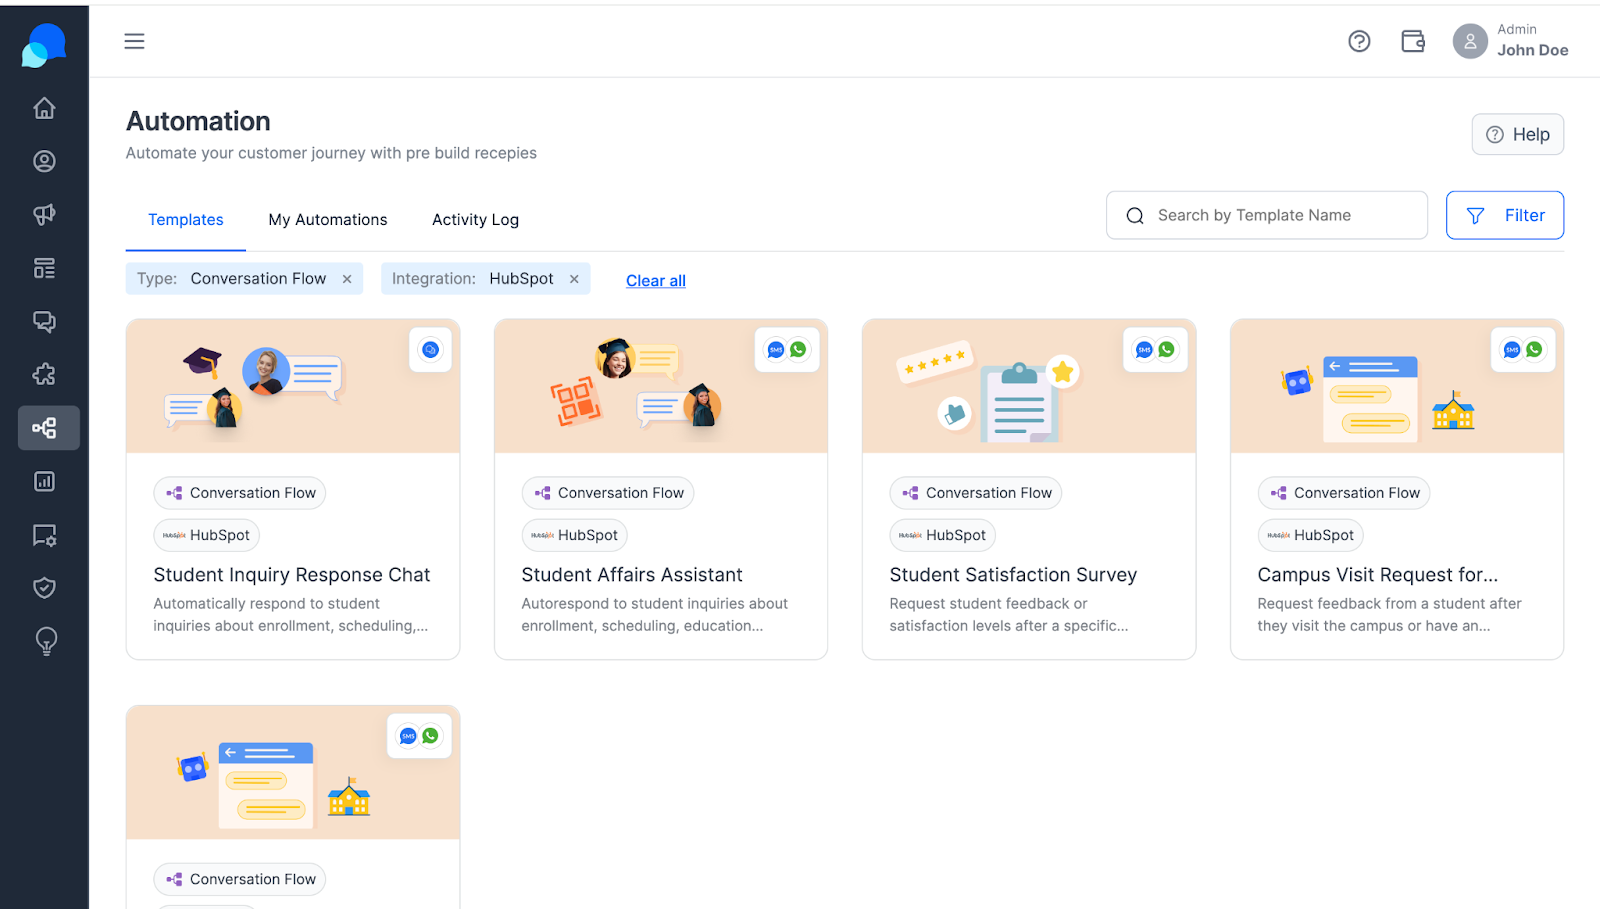Image resolution: width=1600 pixels, height=909 pixels.
Task: Open the integrations puzzle icon in sidebar
Action: pos(44,374)
